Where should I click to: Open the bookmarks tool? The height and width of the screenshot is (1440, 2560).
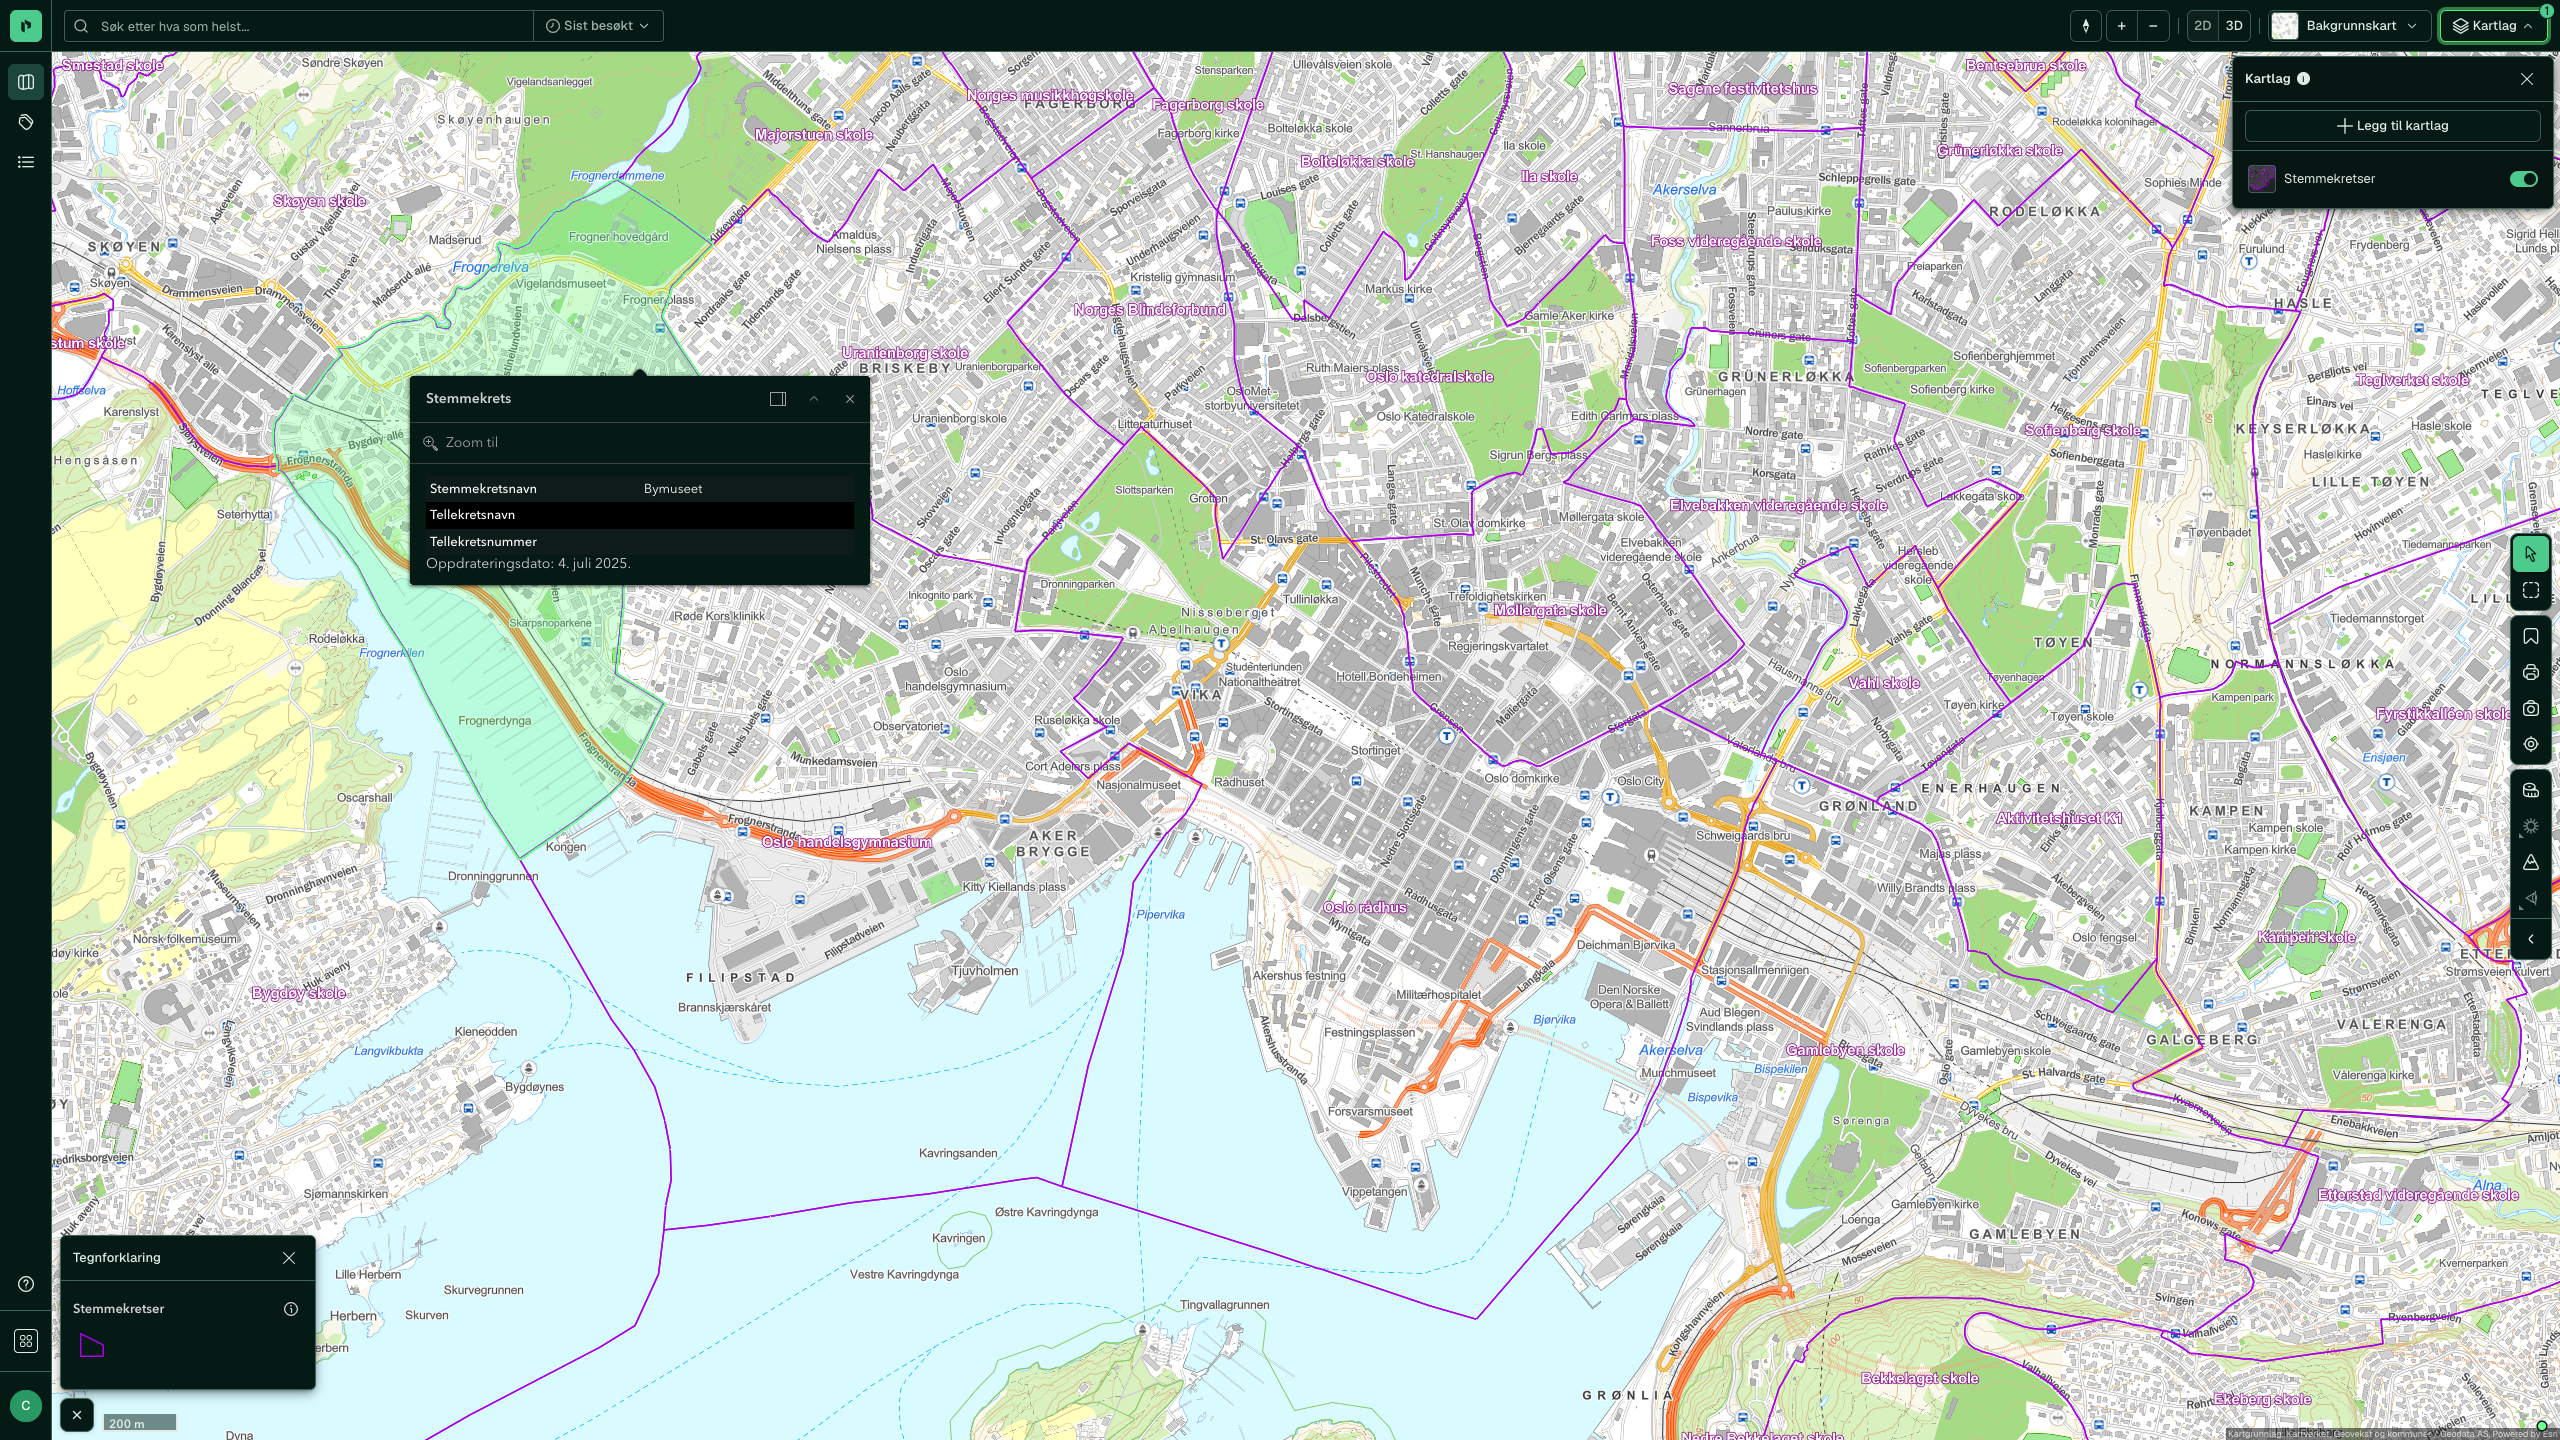[x=2530, y=636]
